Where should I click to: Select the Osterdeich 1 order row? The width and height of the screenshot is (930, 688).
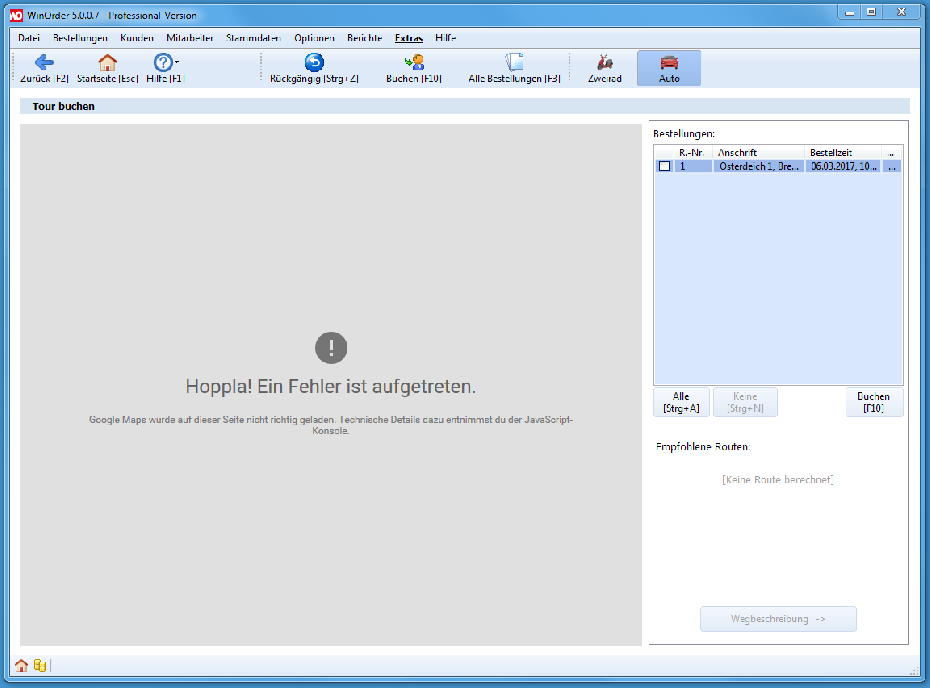pyautogui.click(x=759, y=167)
